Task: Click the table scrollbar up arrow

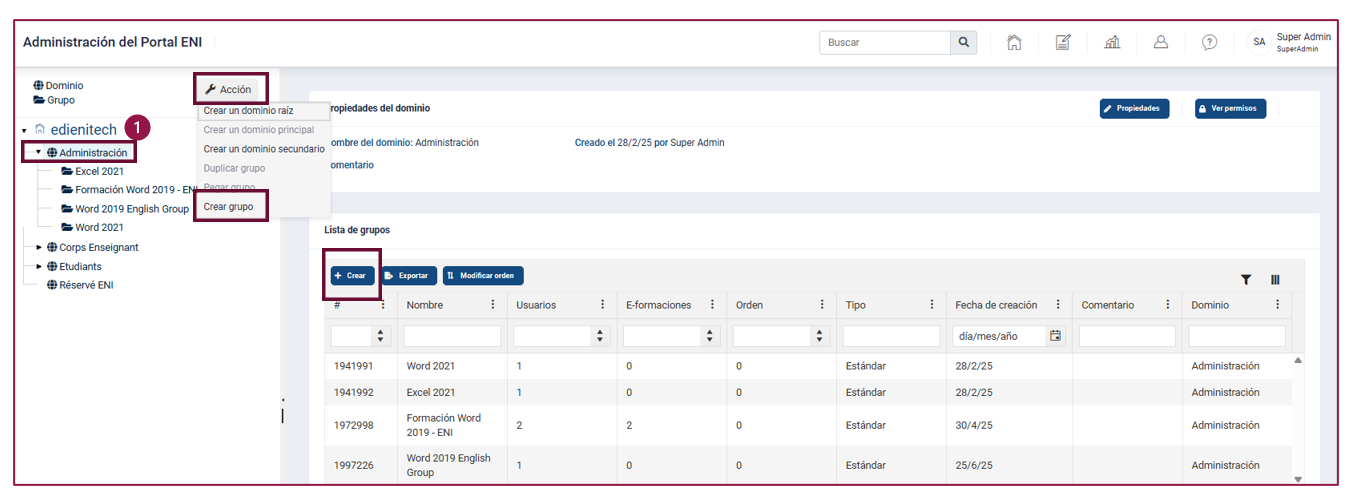Action: click(x=1299, y=360)
